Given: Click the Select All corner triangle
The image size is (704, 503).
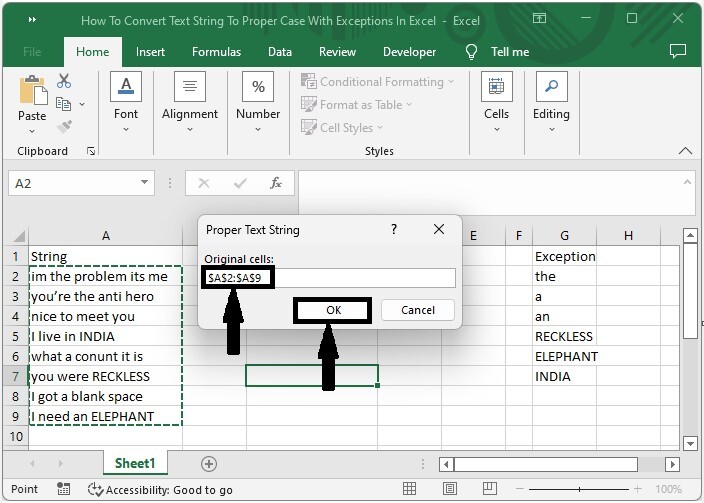Looking at the screenshot, I should [18, 235].
